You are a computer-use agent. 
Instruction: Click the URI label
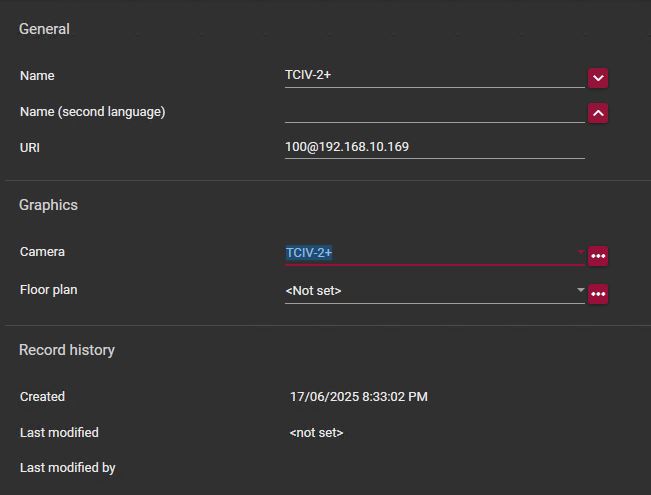point(30,147)
